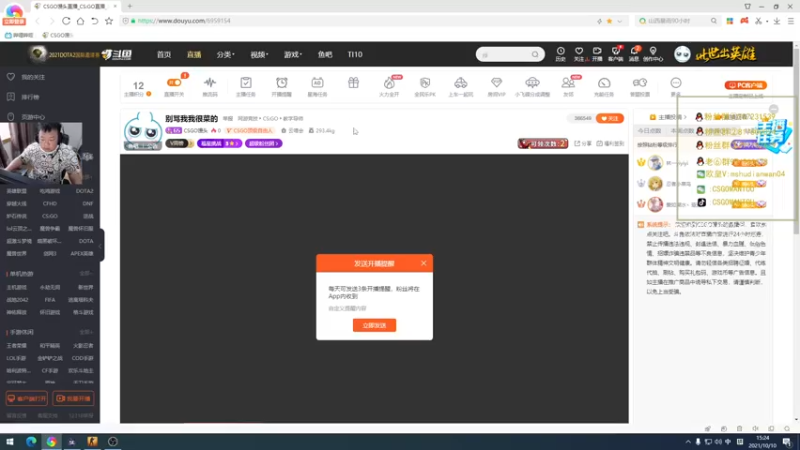Screen dimensions: 800x450
Task: Expand the 主播投稿 arrow link
Action: (671, 117)
